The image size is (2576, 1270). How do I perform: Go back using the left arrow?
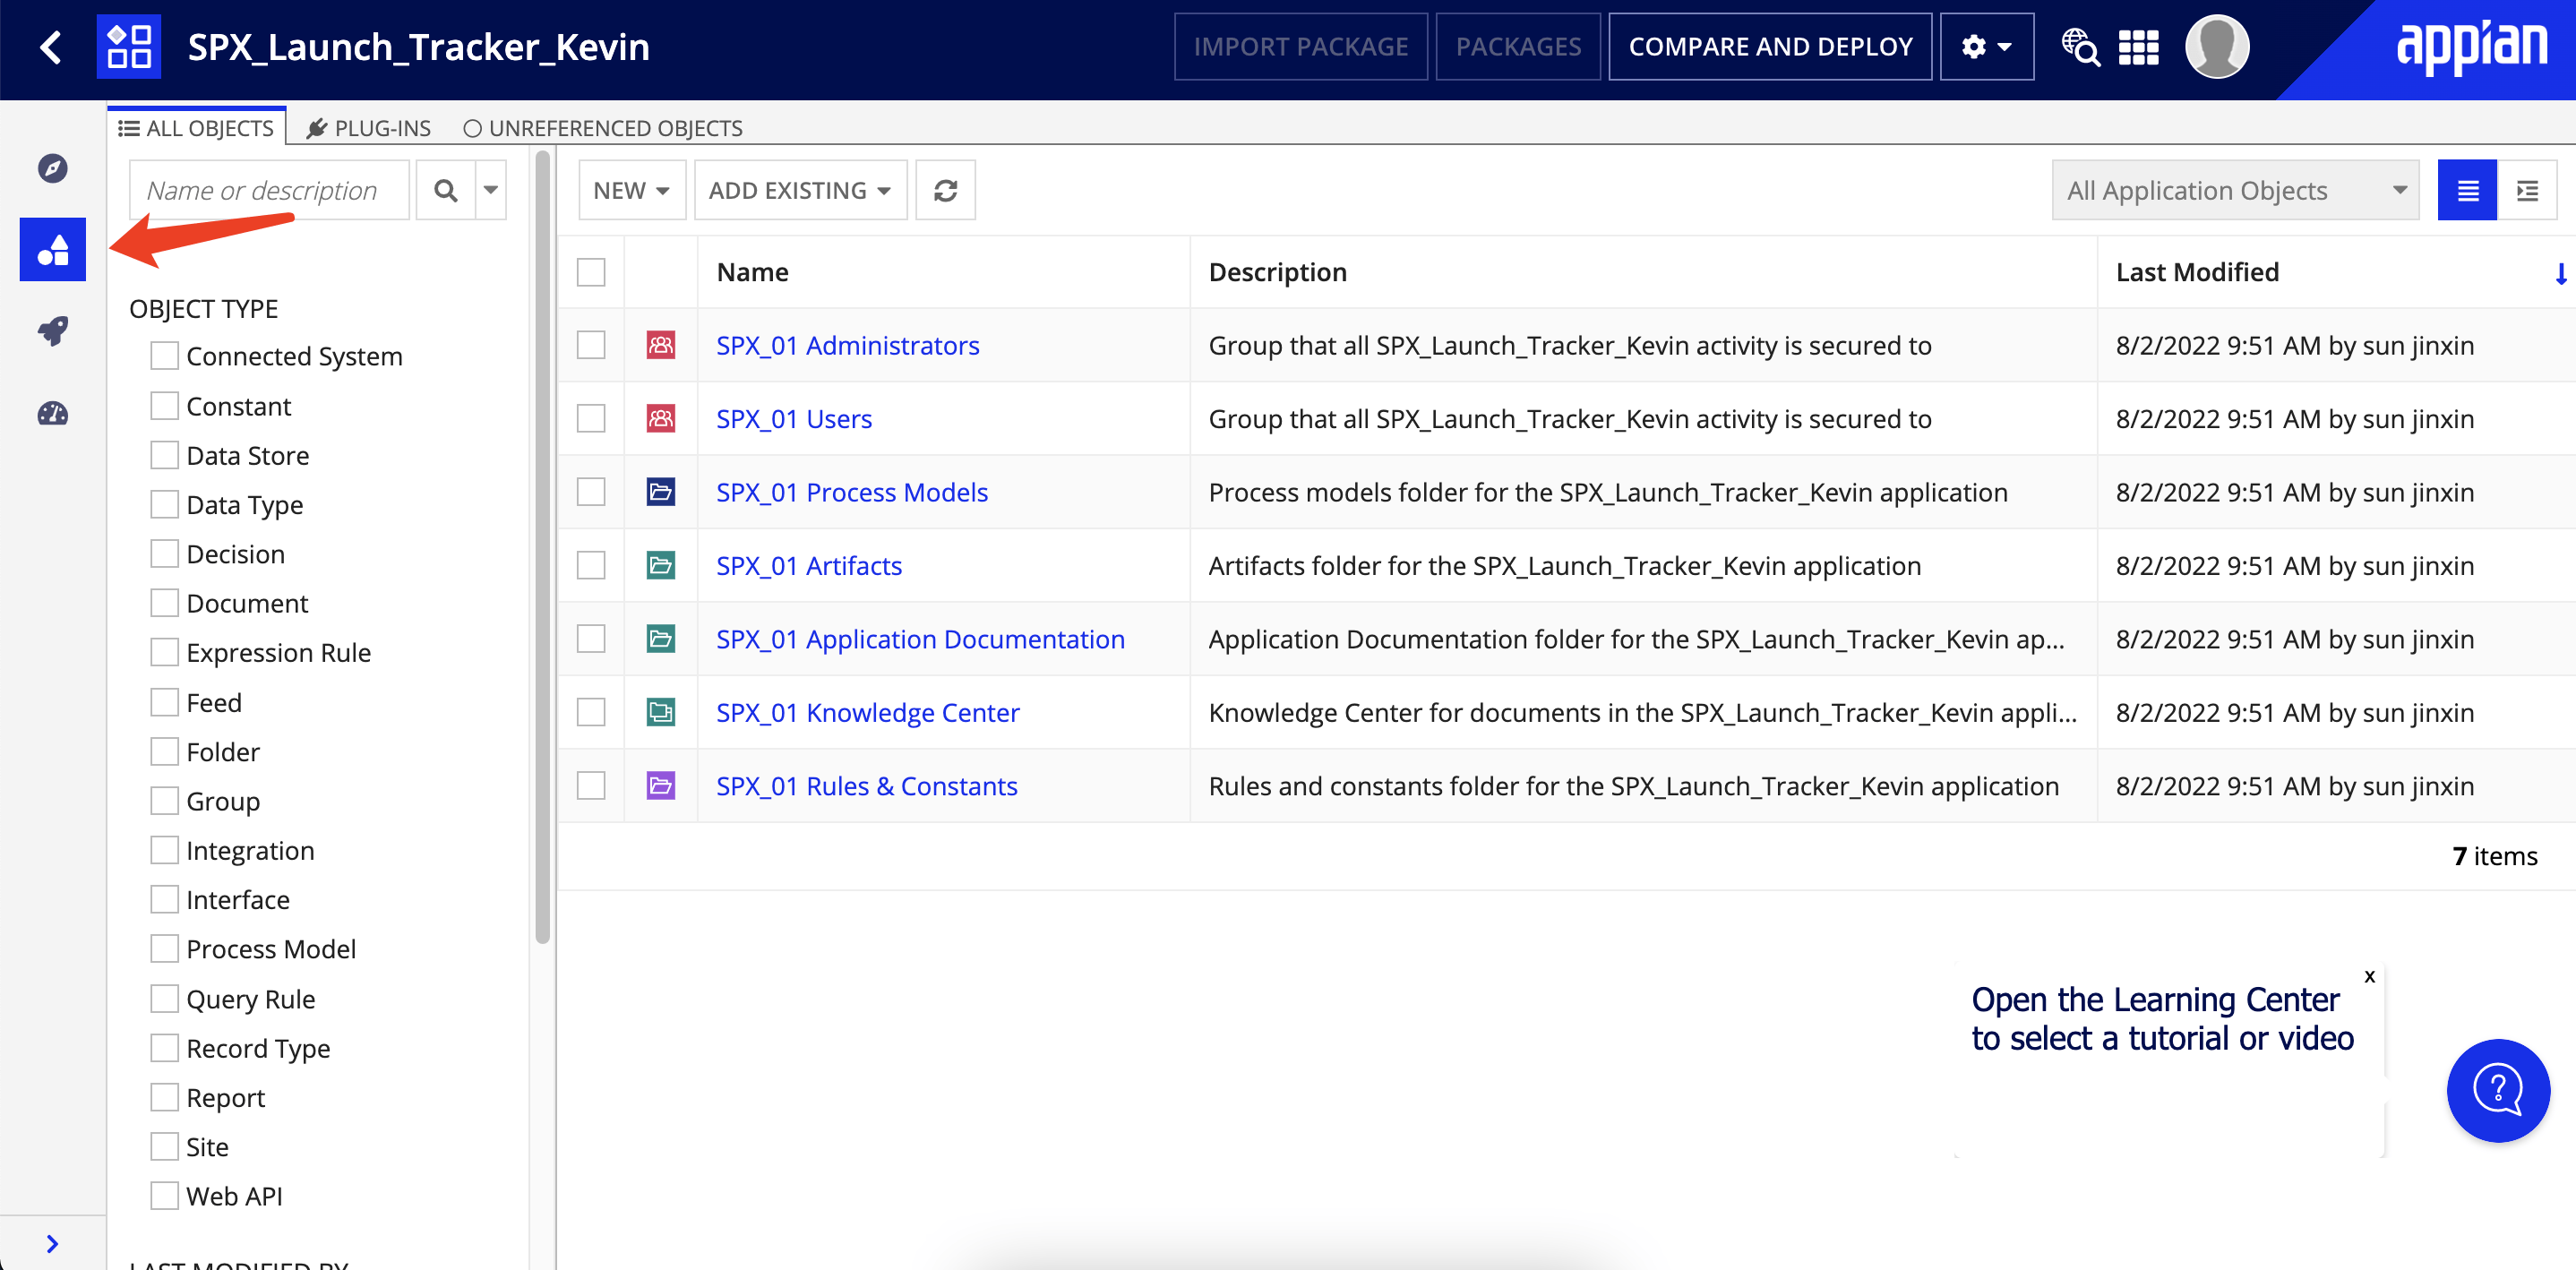pyautogui.click(x=51, y=47)
